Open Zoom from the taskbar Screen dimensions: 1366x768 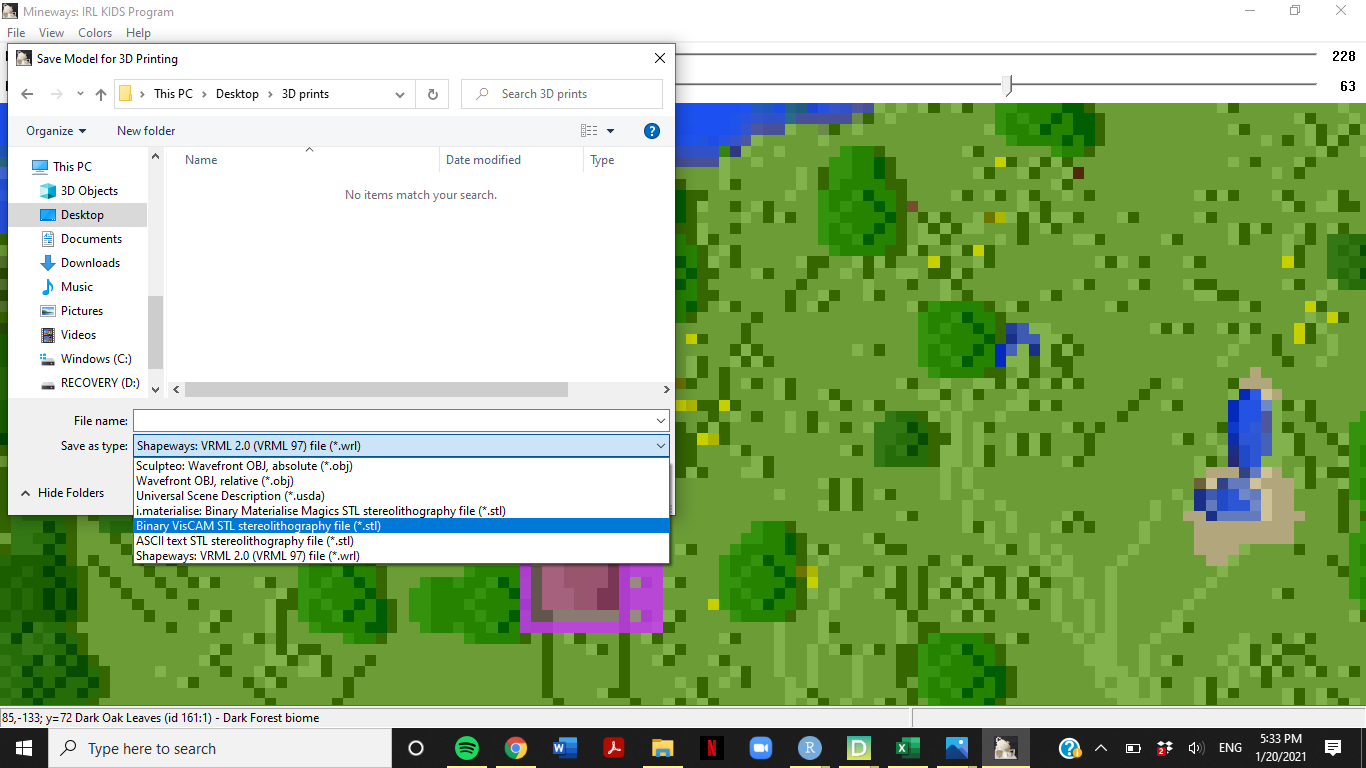point(760,748)
